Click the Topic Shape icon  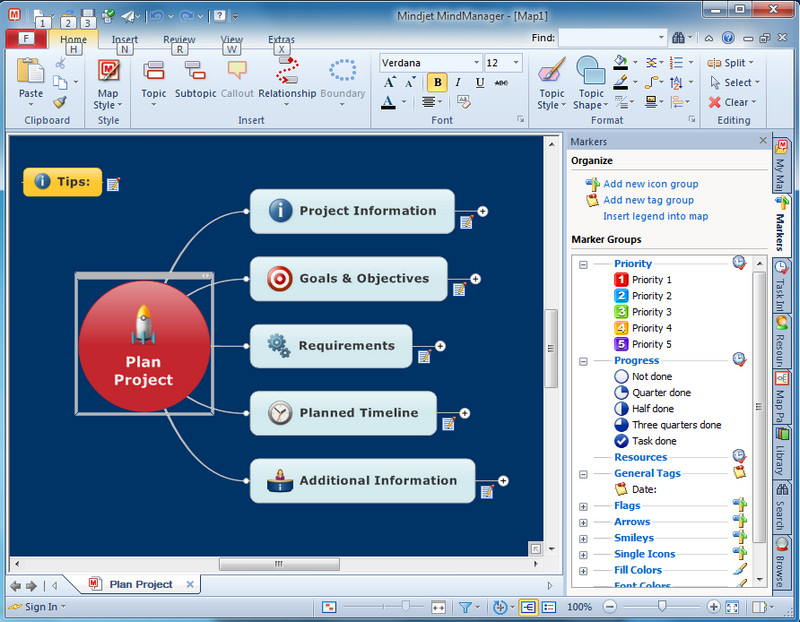pos(590,72)
